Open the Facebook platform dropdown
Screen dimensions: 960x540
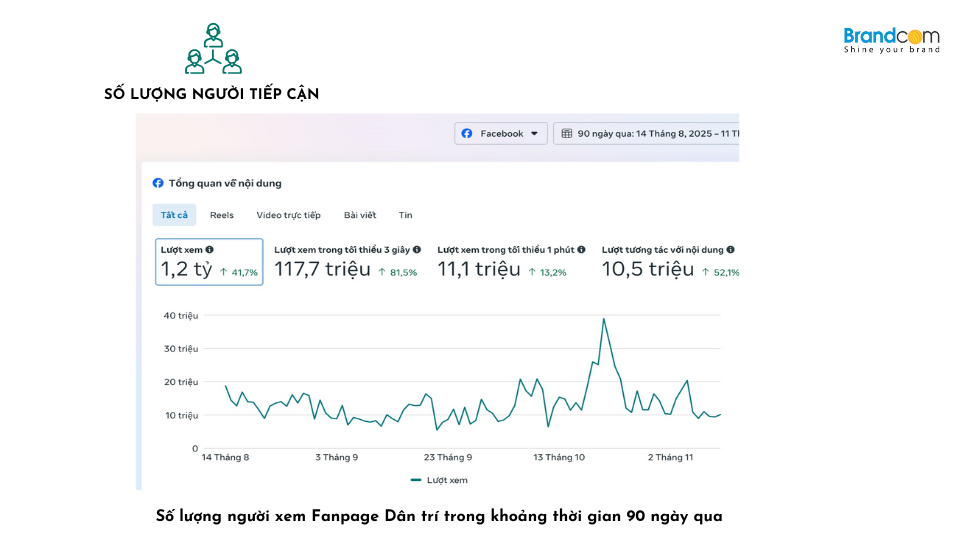tap(501, 133)
